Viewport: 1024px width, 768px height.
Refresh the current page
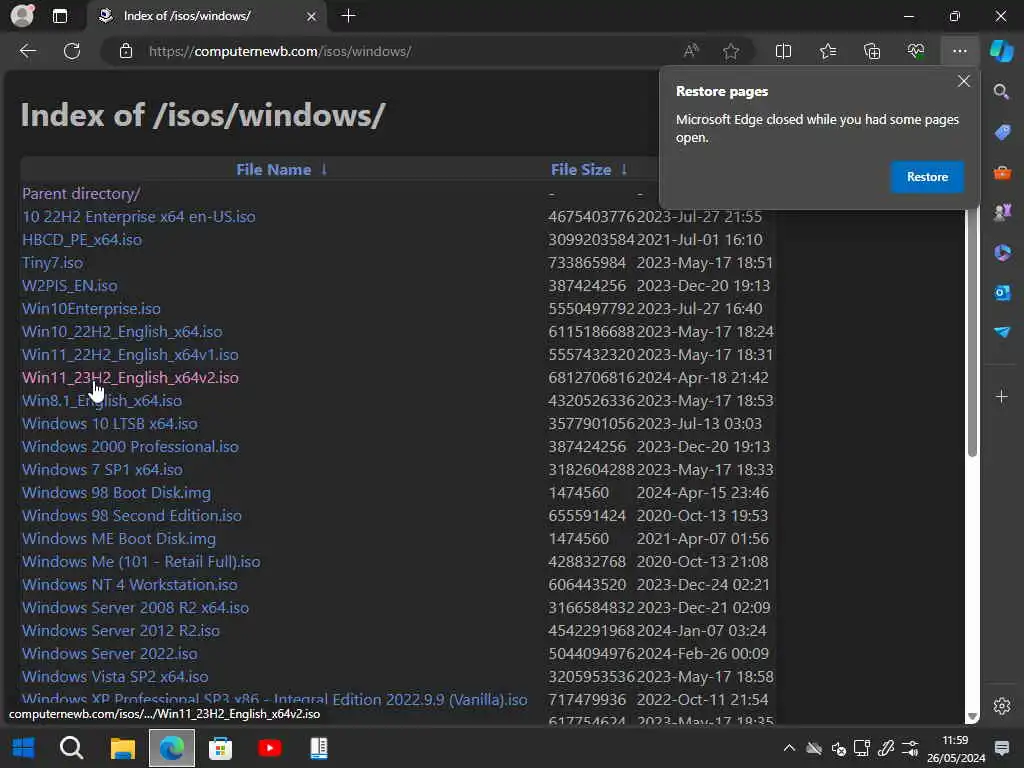(72, 51)
